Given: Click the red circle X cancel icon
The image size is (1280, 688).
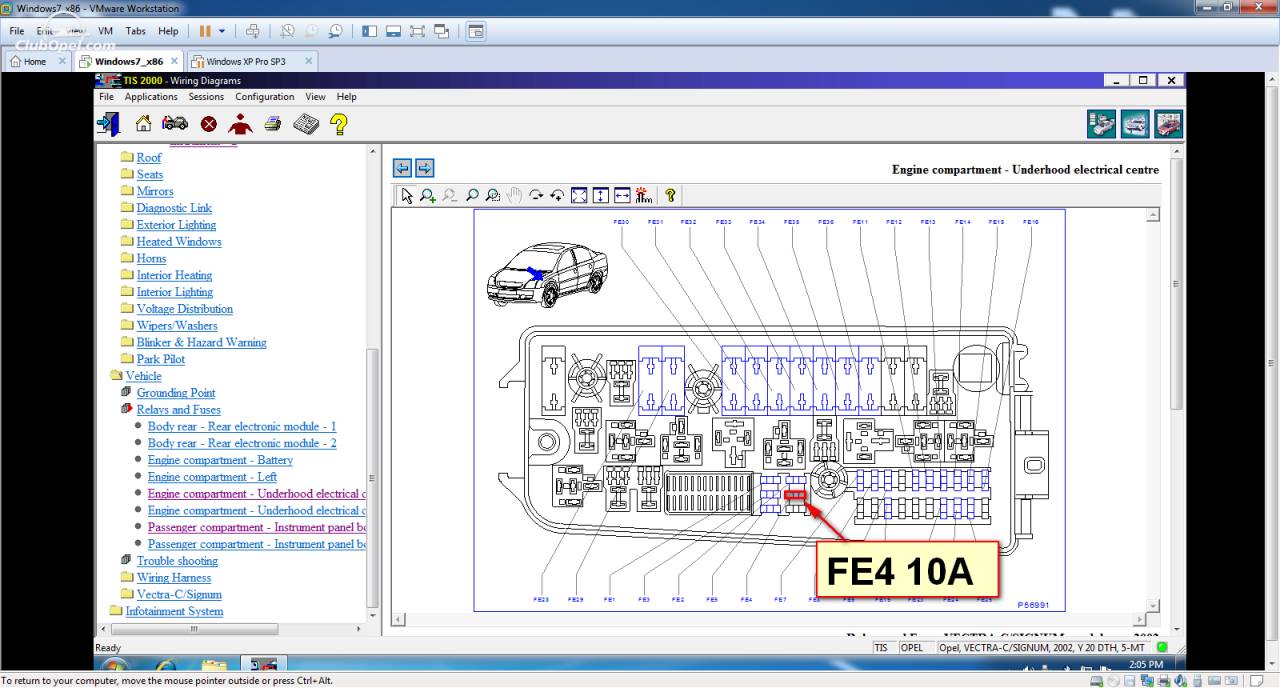Looking at the screenshot, I should [208, 124].
